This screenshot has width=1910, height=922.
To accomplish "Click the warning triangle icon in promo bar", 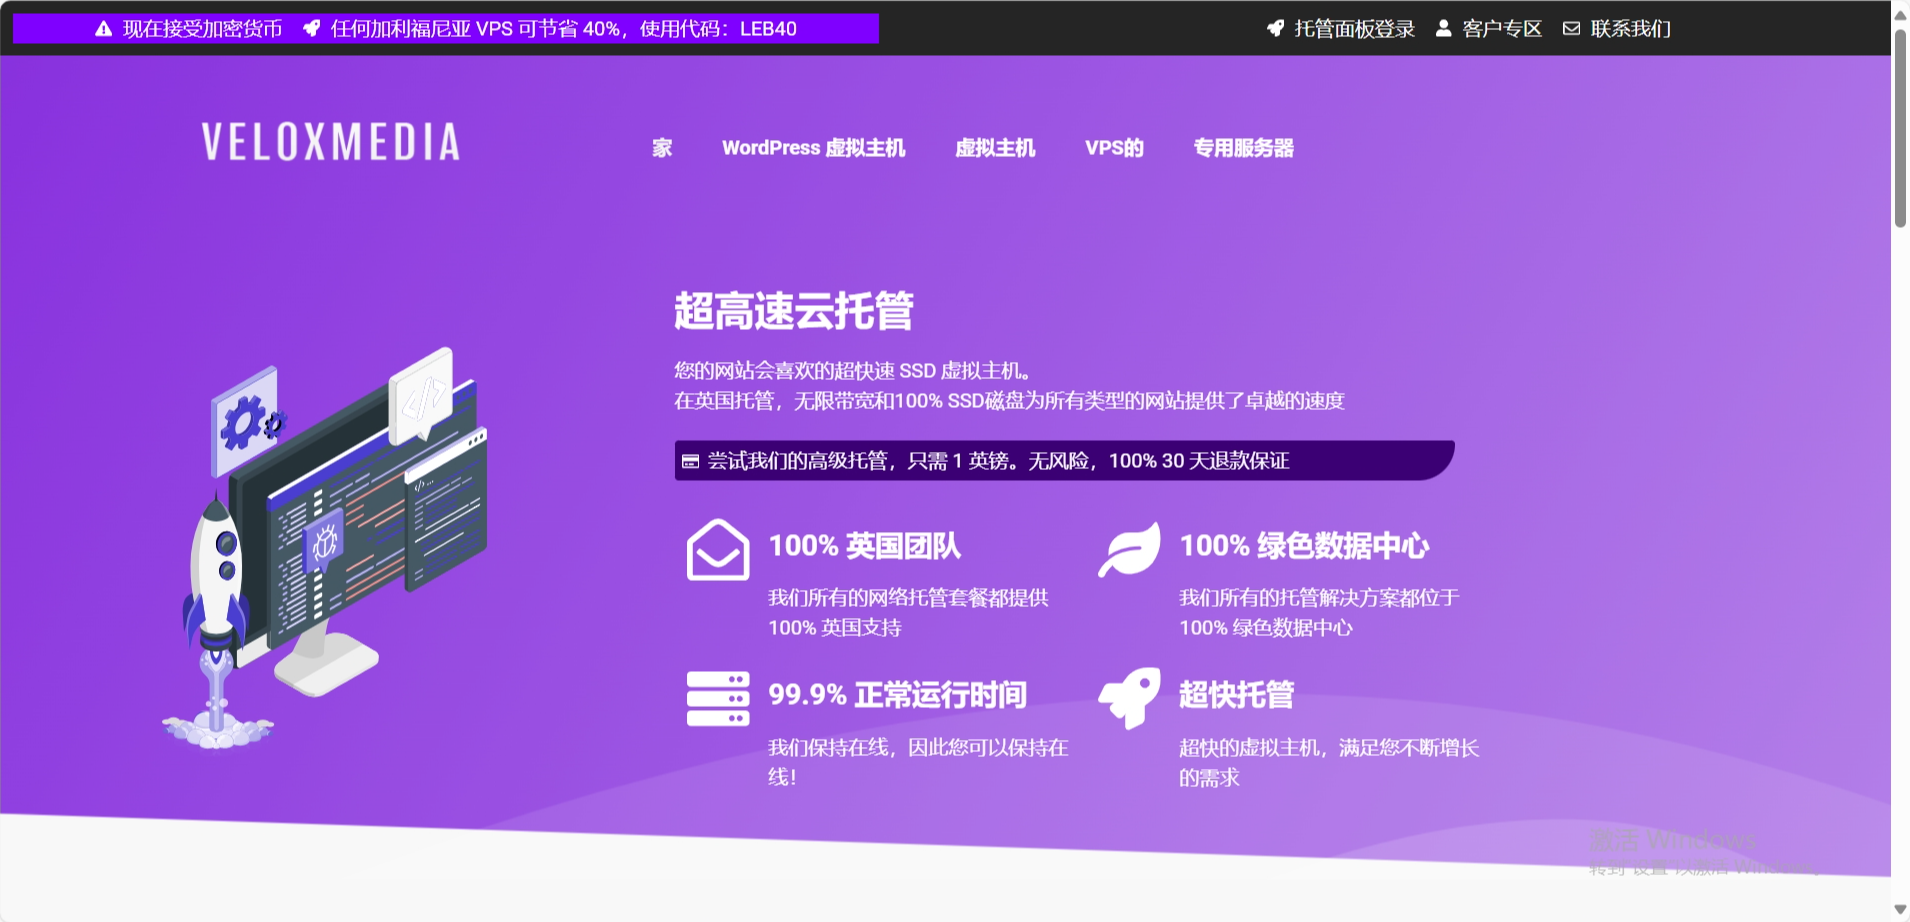I will point(103,28).
